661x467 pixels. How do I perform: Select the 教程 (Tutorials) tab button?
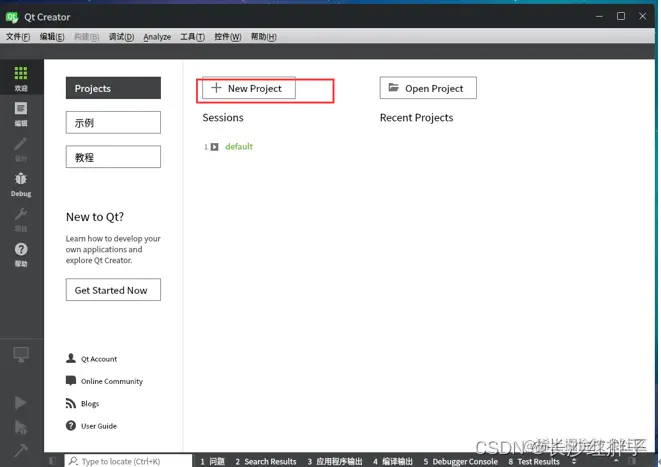(x=113, y=157)
